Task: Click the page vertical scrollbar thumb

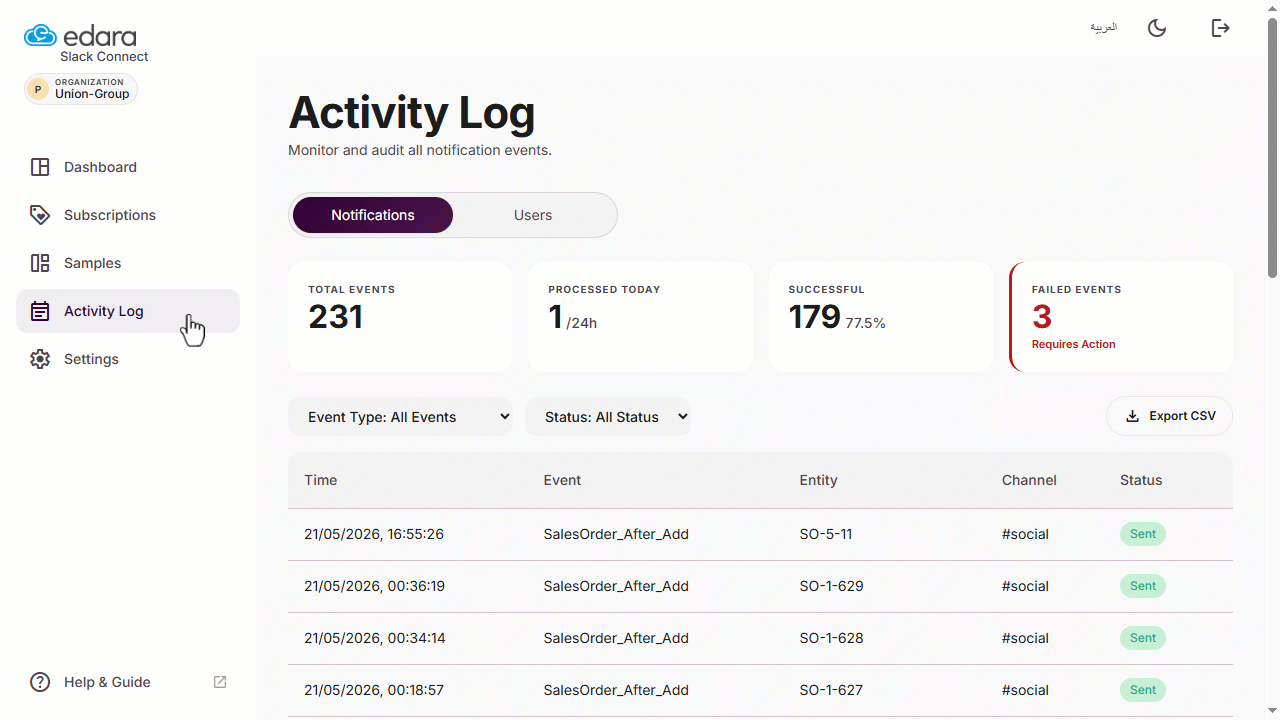Action: click(x=1273, y=148)
